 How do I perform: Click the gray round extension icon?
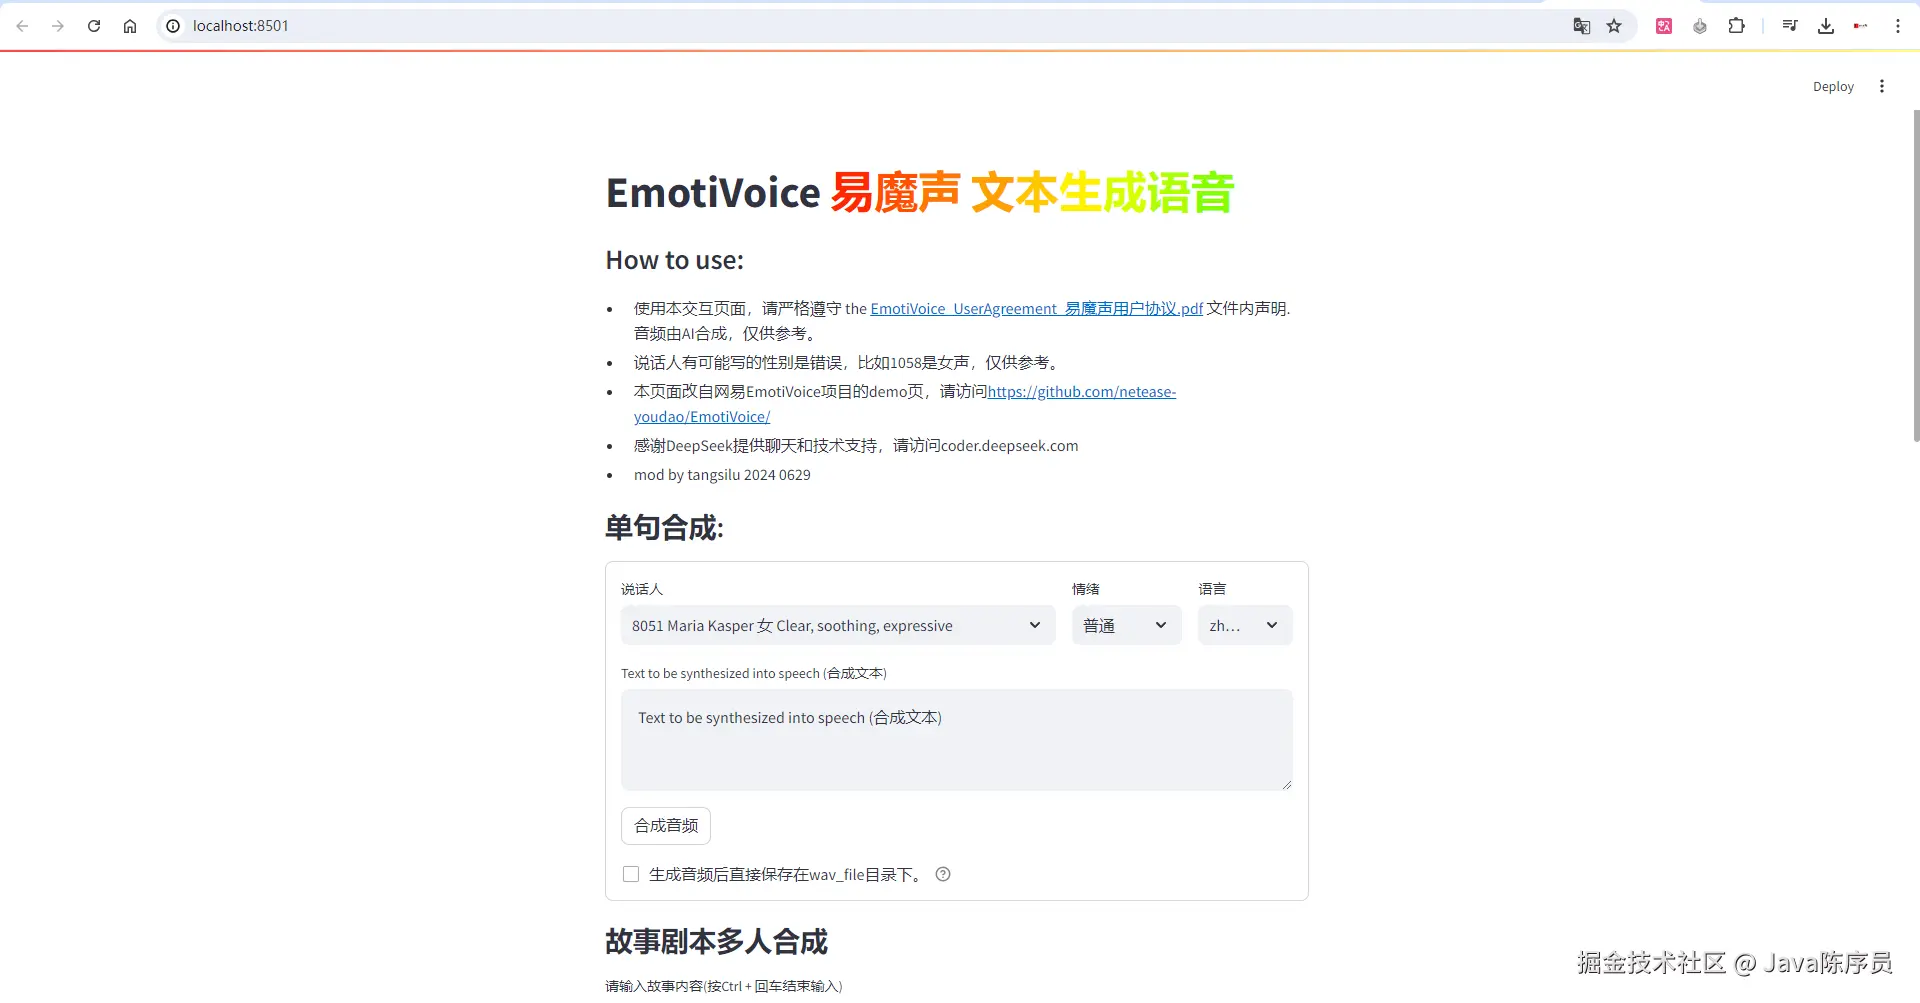pos(1700,26)
